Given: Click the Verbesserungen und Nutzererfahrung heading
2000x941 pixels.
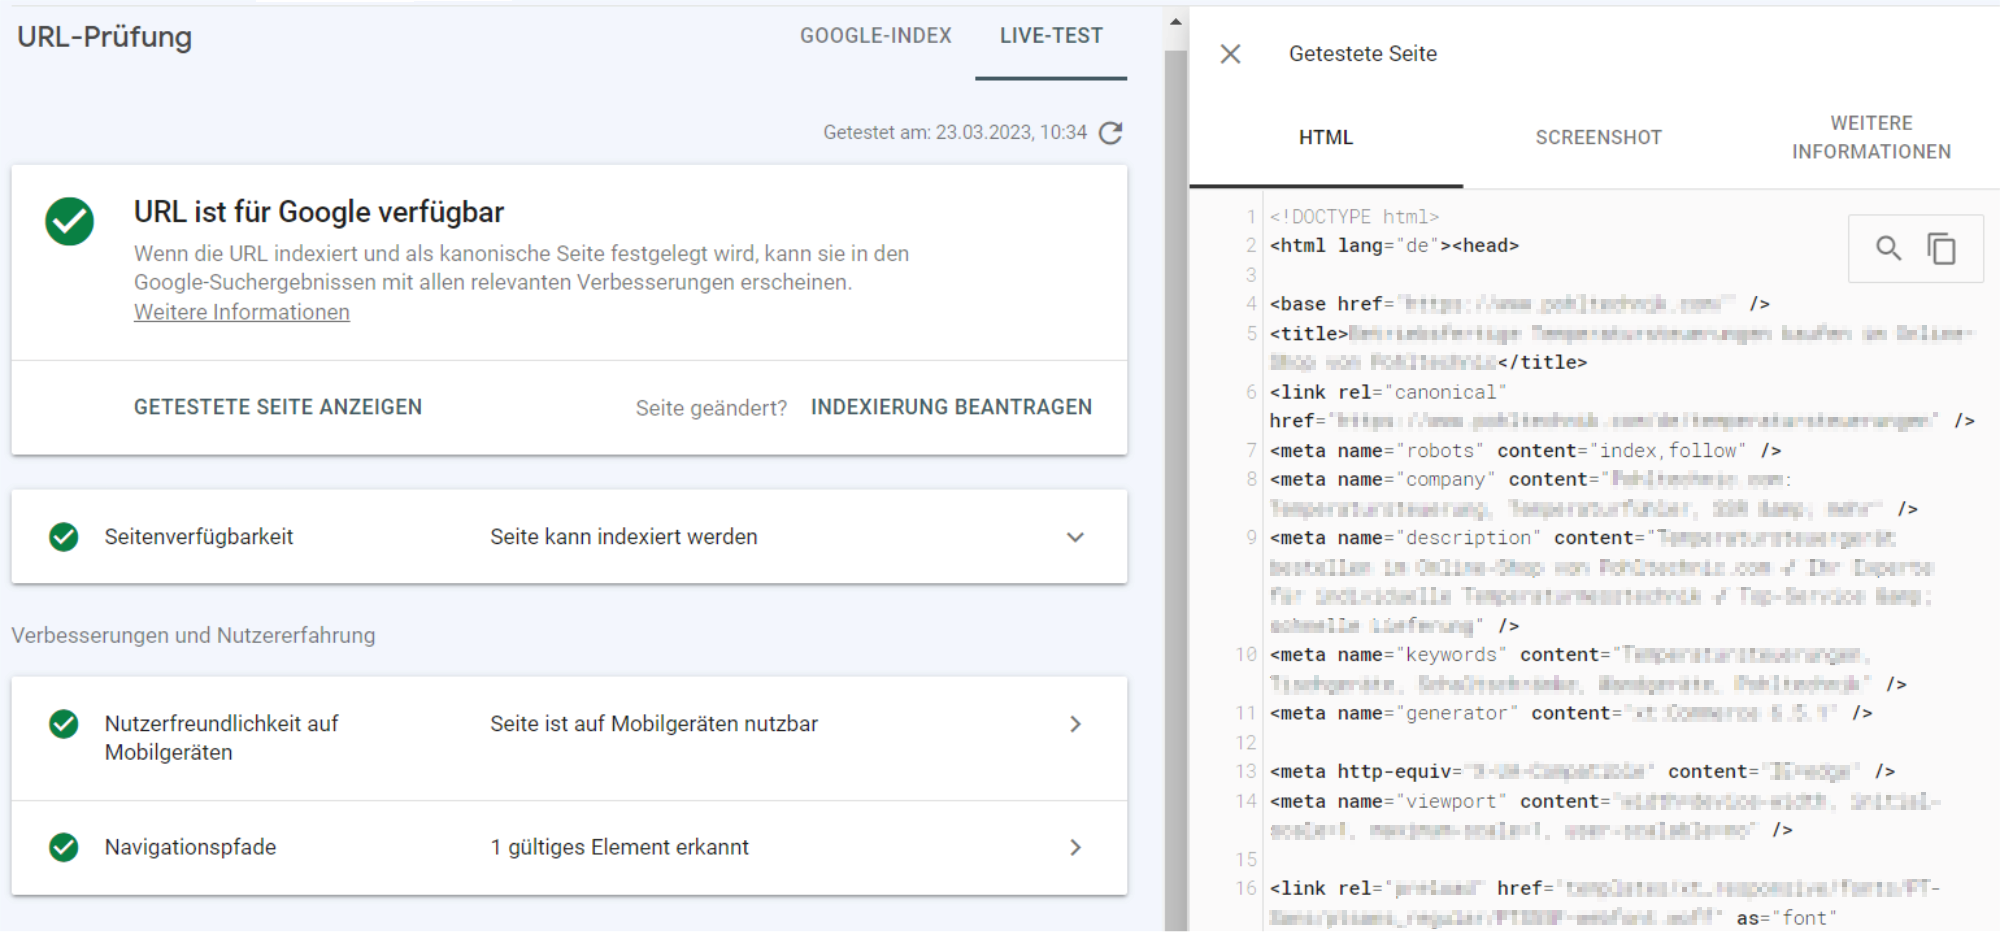Looking at the screenshot, I should point(193,636).
